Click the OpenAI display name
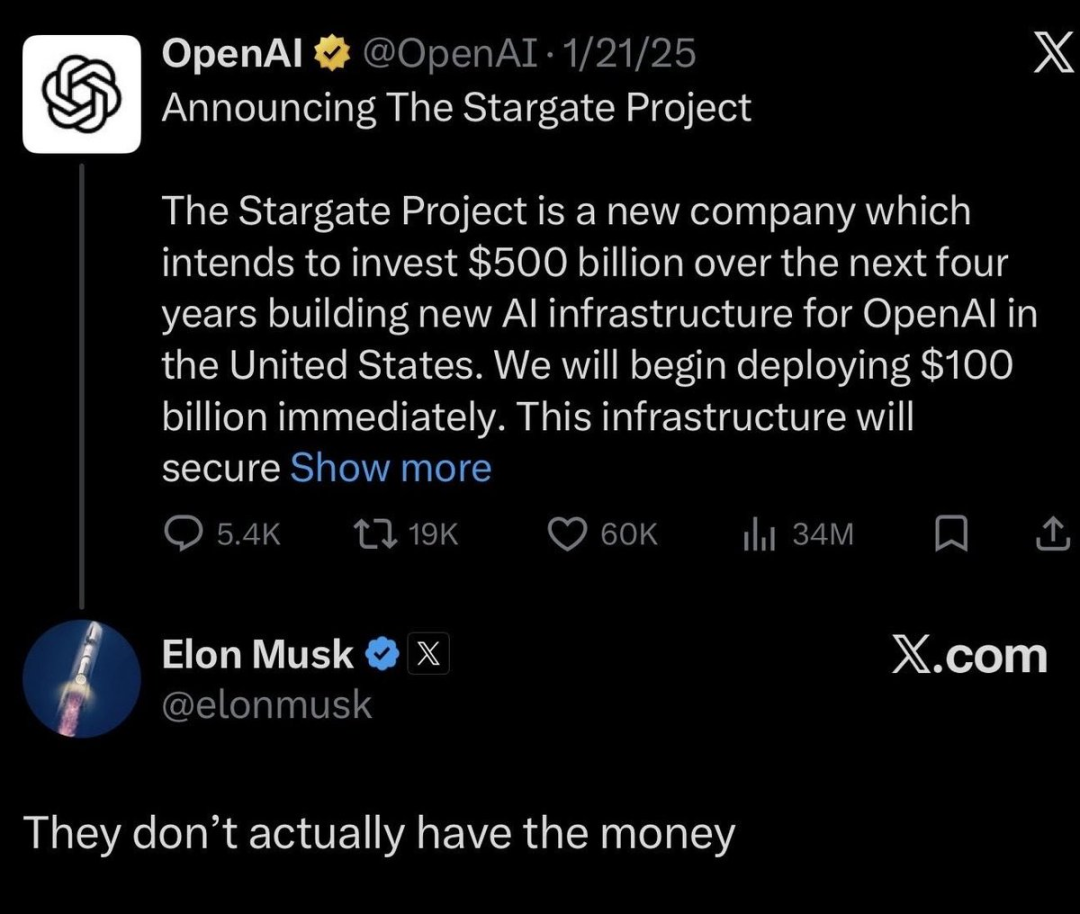Image resolution: width=1080 pixels, height=914 pixels. tap(232, 54)
